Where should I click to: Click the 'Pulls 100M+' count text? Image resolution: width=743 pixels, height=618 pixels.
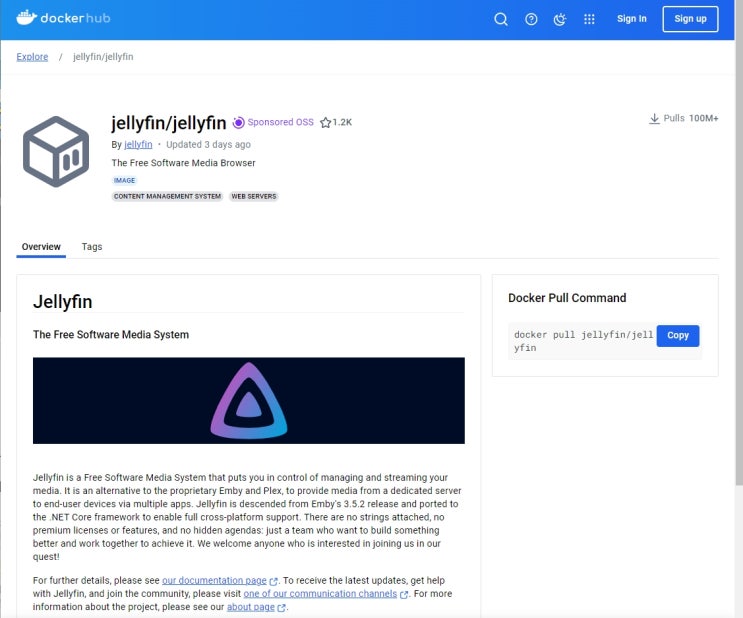pos(691,118)
